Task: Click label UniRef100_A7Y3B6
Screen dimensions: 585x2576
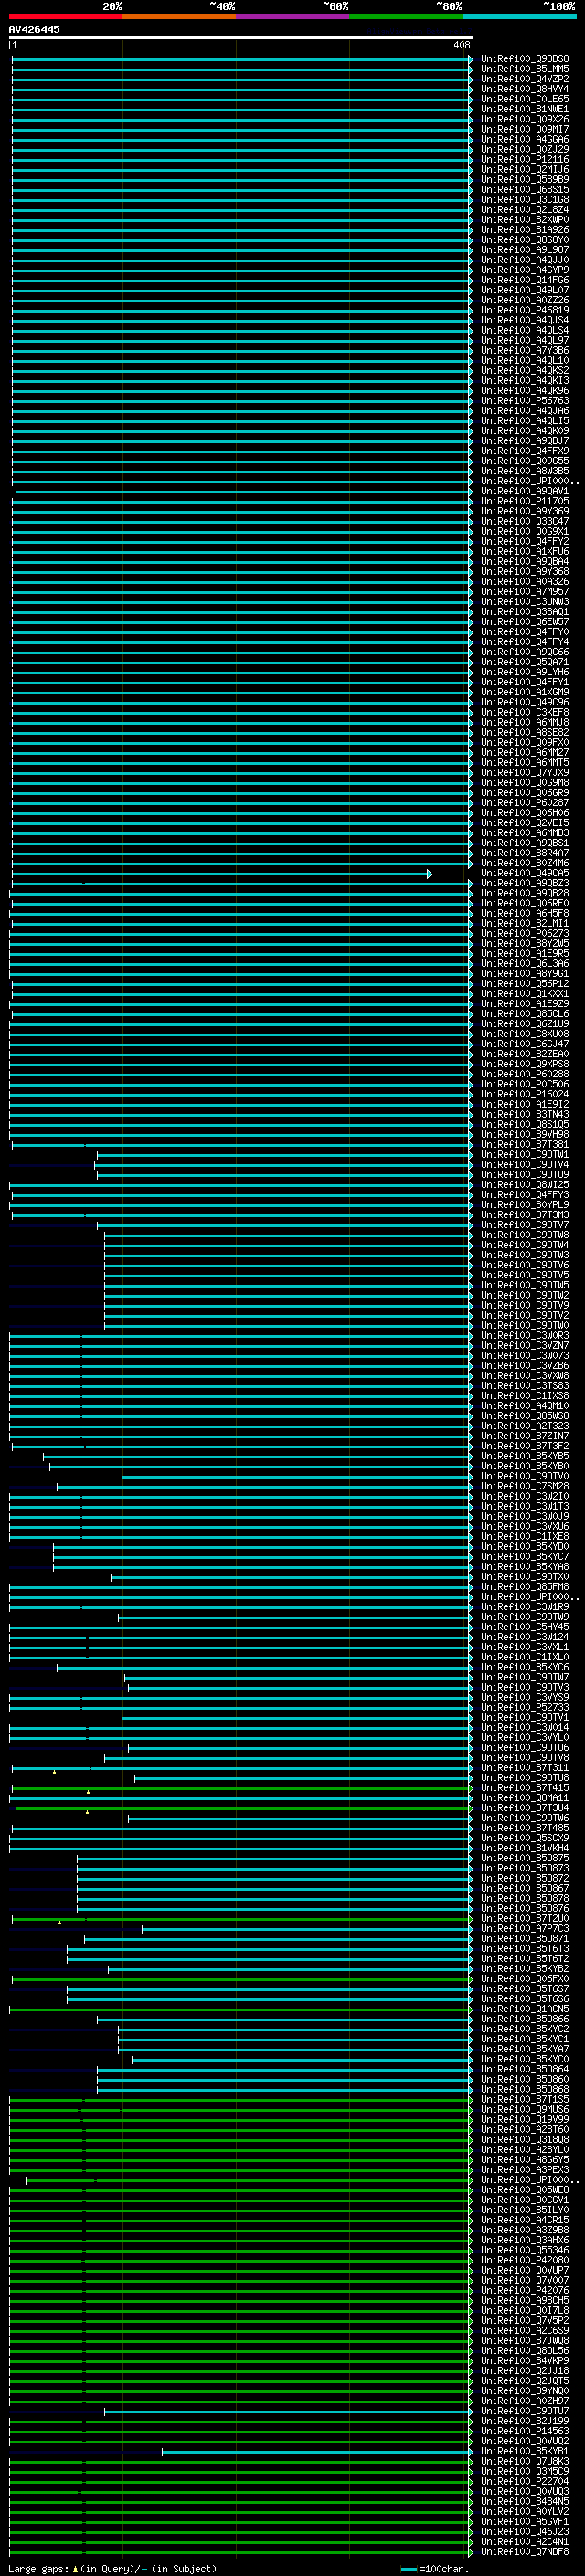Action: tap(525, 351)
